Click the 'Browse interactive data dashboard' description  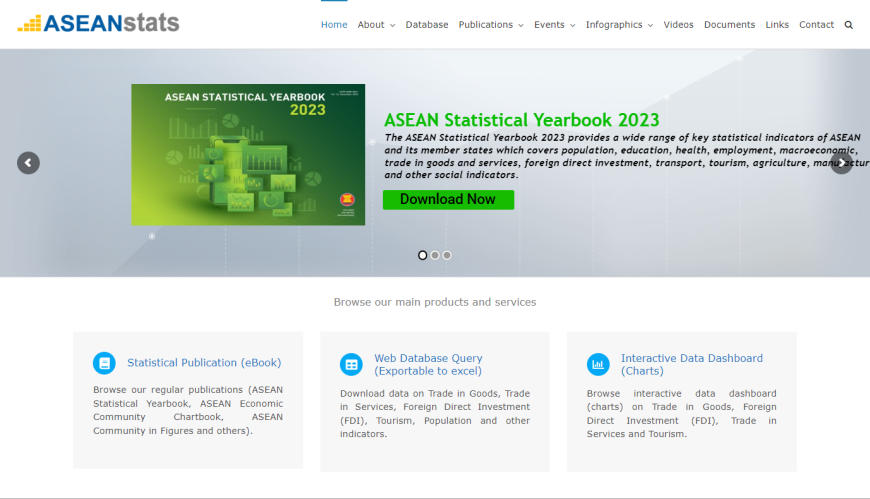[x=681, y=414]
